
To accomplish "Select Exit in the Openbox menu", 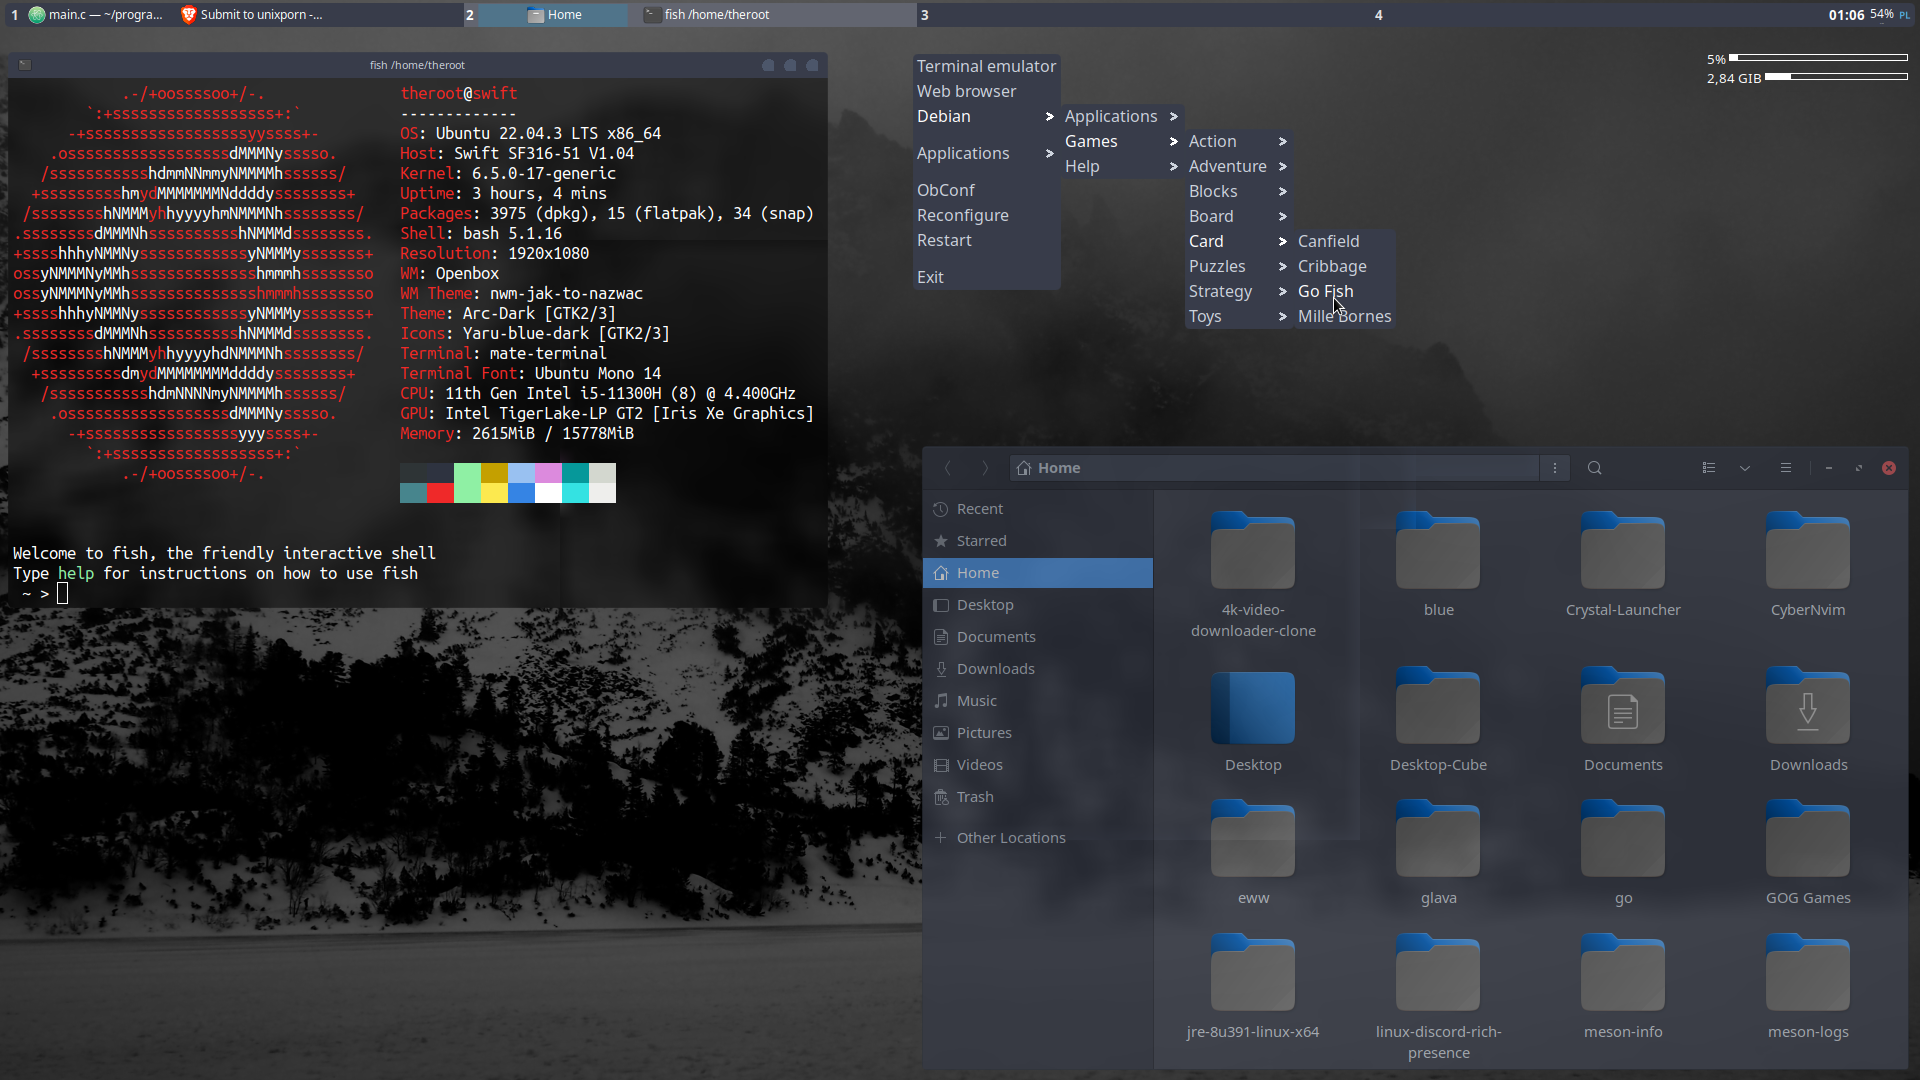I will pyautogui.click(x=986, y=277).
